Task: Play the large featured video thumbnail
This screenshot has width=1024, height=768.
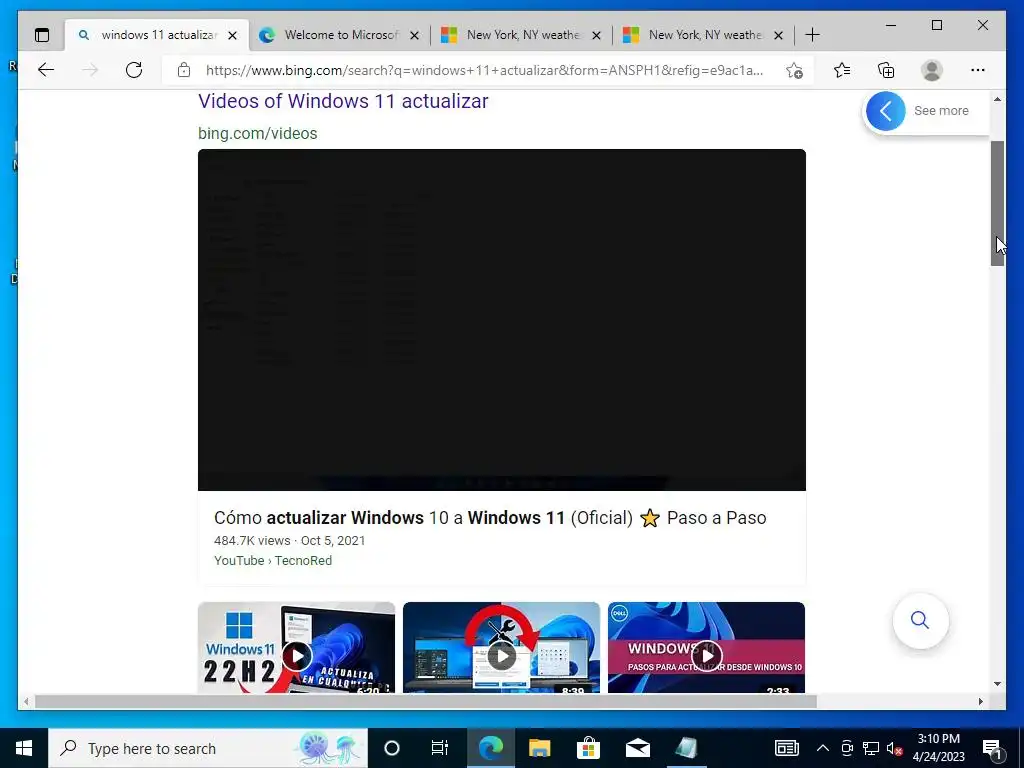Action: click(x=502, y=320)
